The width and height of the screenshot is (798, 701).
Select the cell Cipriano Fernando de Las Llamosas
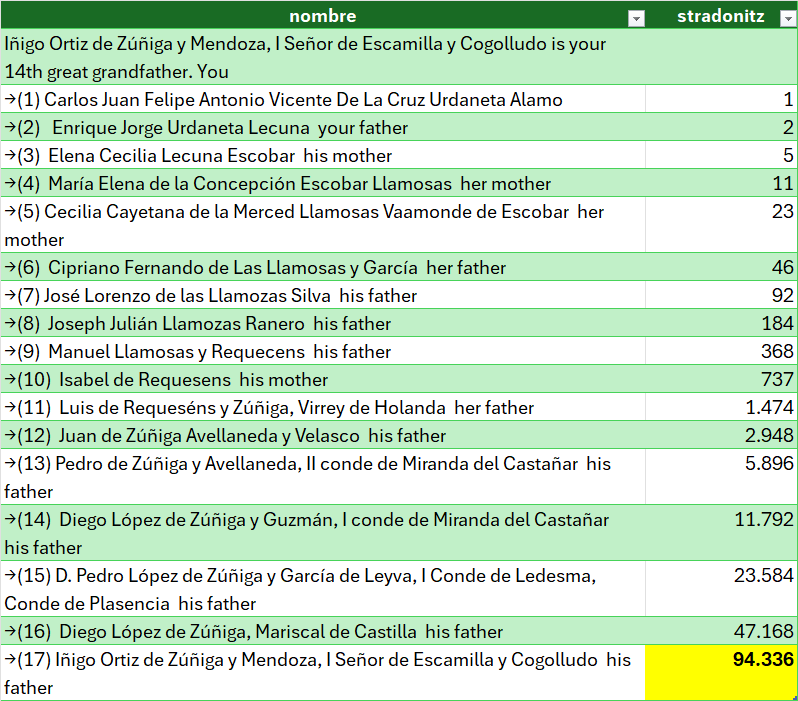(x=323, y=267)
